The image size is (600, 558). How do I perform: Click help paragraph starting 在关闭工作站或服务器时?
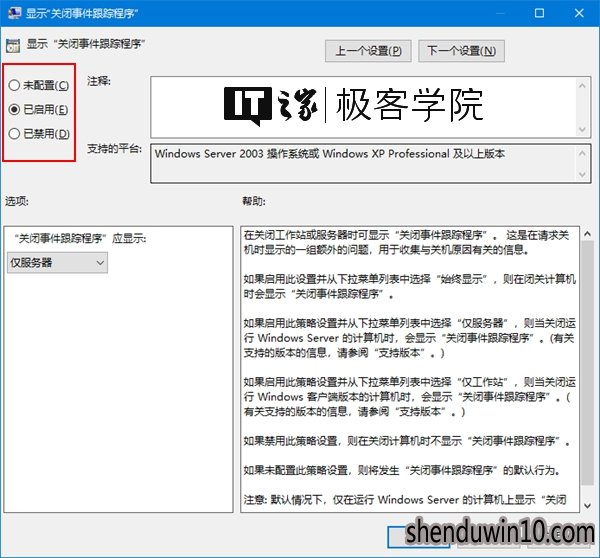(x=406, y=242)
